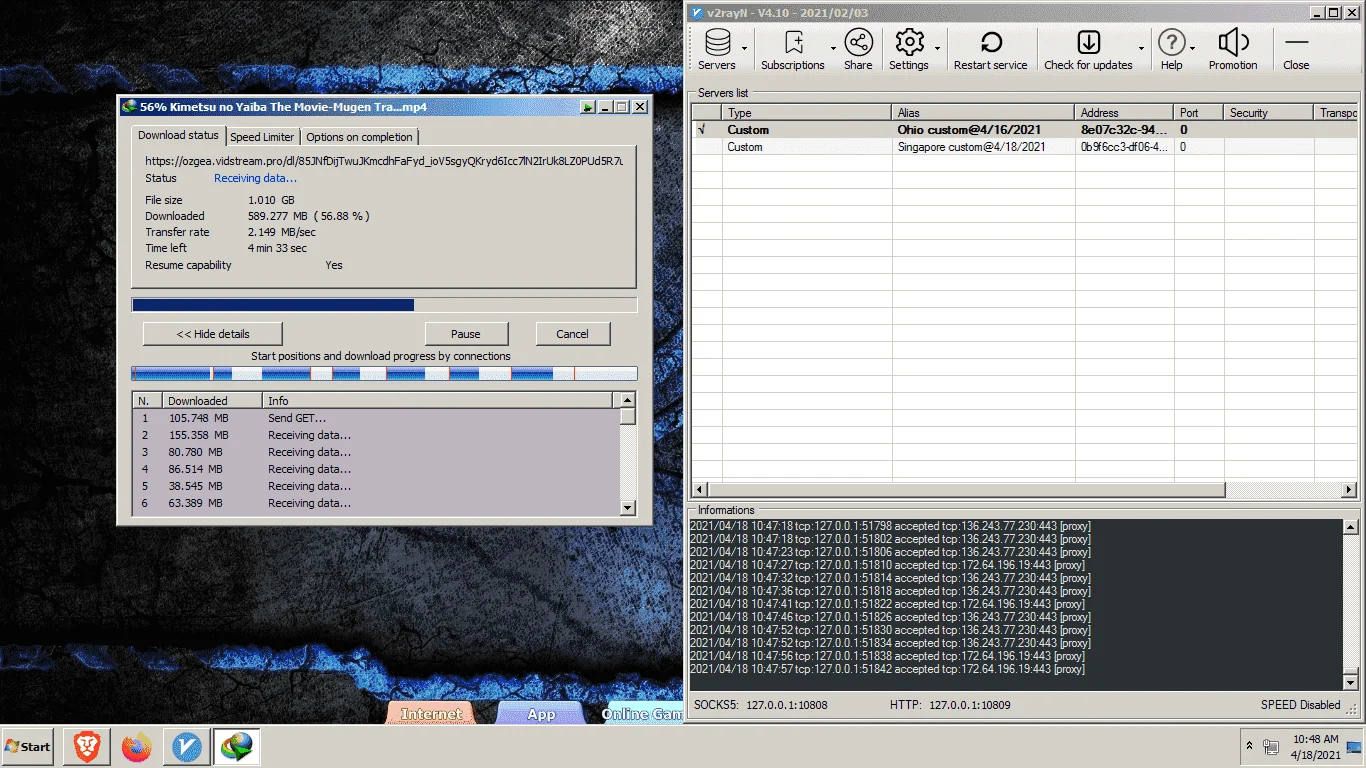This screenshot has height=768, width=1366.
Task: Click the Internet Download Manager taskbar icon
Action: click(x=237, y=746)
